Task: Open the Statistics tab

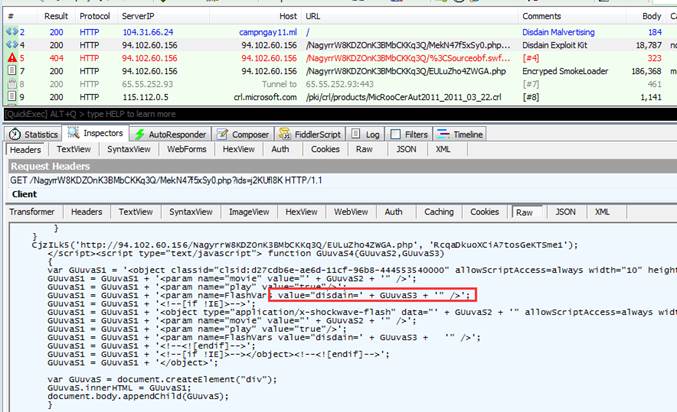Action: click(x=33, y=134)
